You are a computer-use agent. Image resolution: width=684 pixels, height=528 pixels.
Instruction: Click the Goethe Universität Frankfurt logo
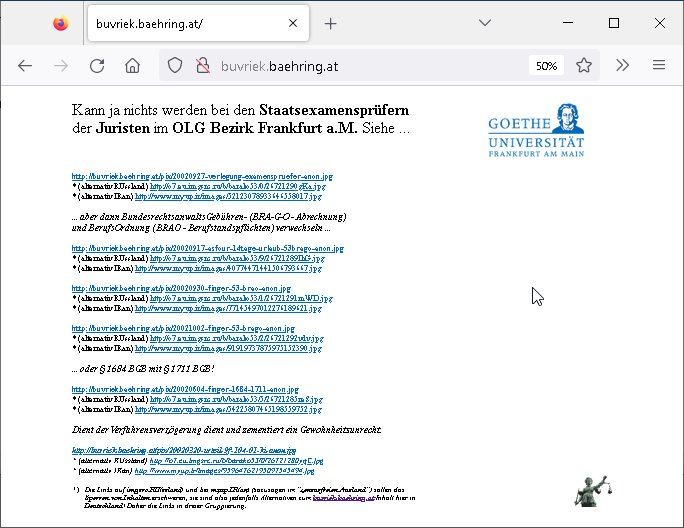coord(537,132)
